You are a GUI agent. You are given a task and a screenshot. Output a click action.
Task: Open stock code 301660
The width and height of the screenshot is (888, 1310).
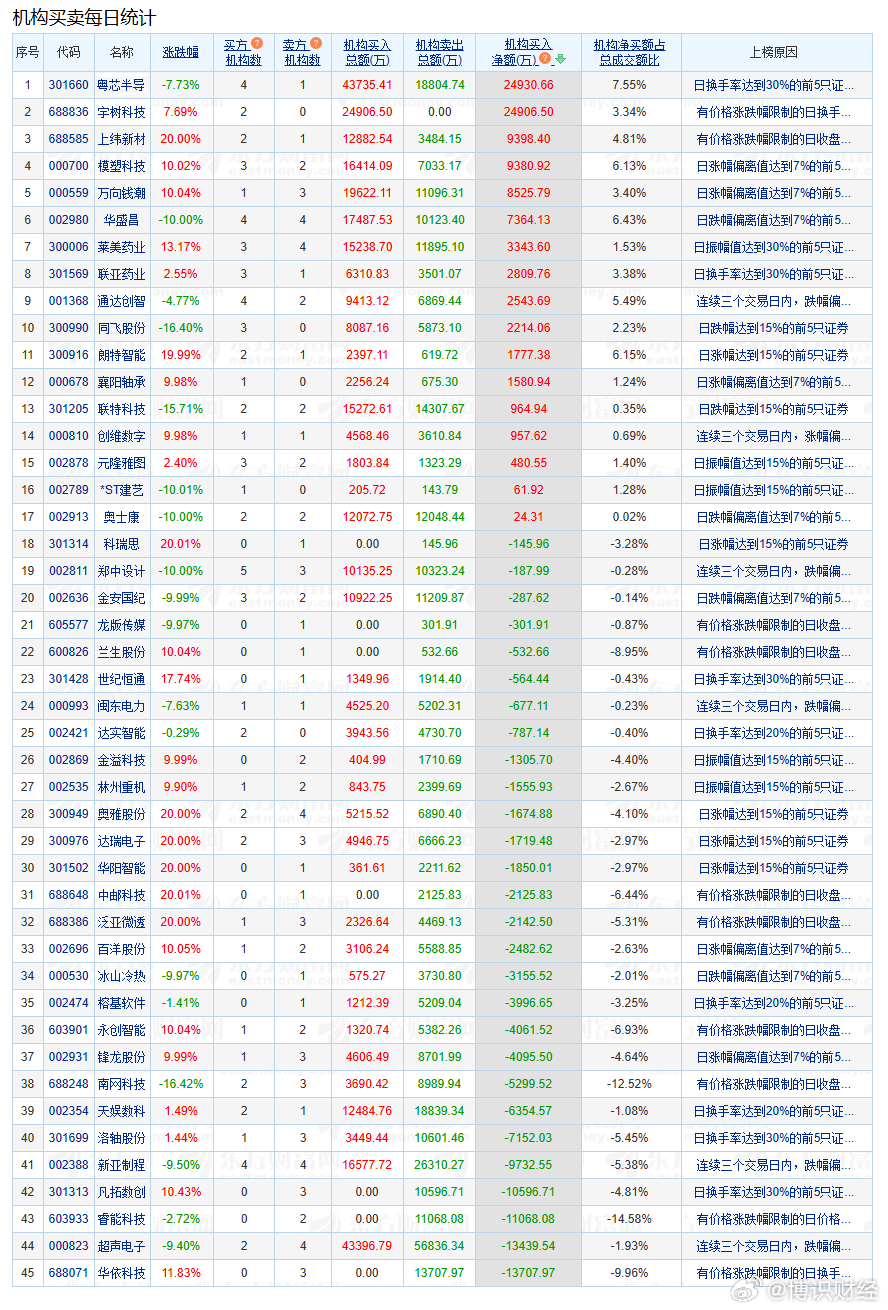69,85
